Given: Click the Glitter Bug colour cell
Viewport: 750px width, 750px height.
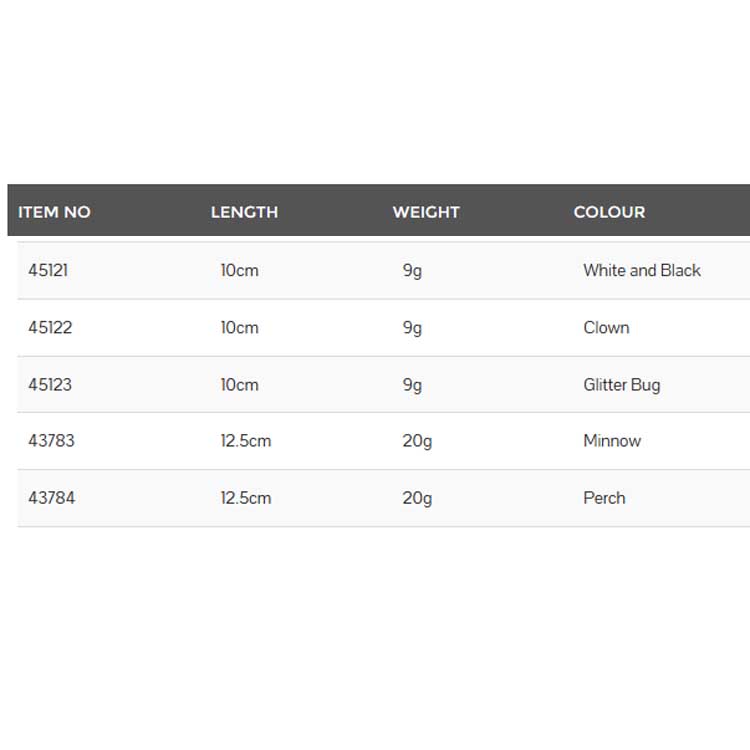Looking at the screenshot, I should click(622, 385).
